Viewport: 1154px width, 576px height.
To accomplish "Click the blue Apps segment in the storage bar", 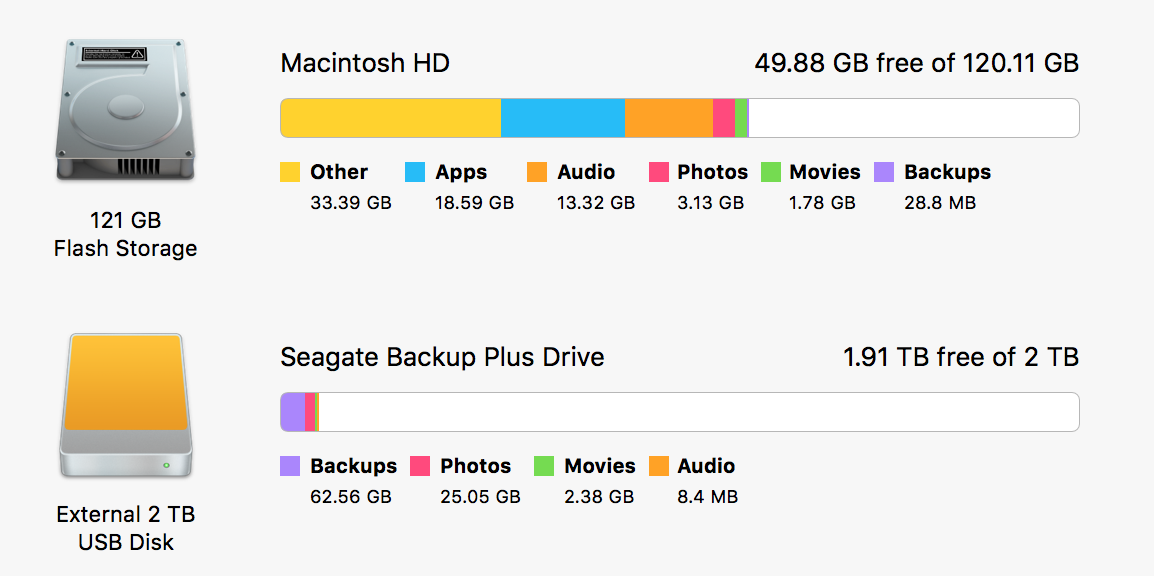I will tap(562, 117).
